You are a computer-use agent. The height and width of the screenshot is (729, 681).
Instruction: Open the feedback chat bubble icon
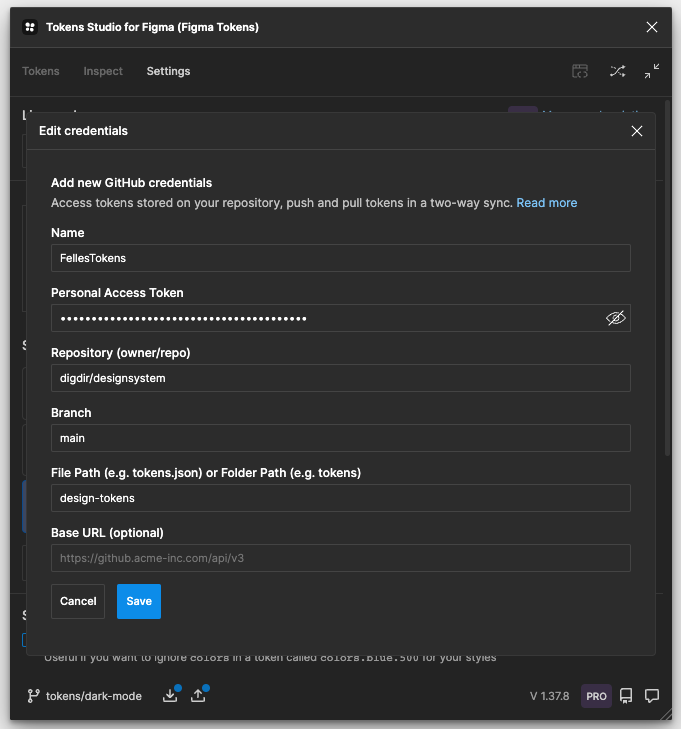point(652,696)
